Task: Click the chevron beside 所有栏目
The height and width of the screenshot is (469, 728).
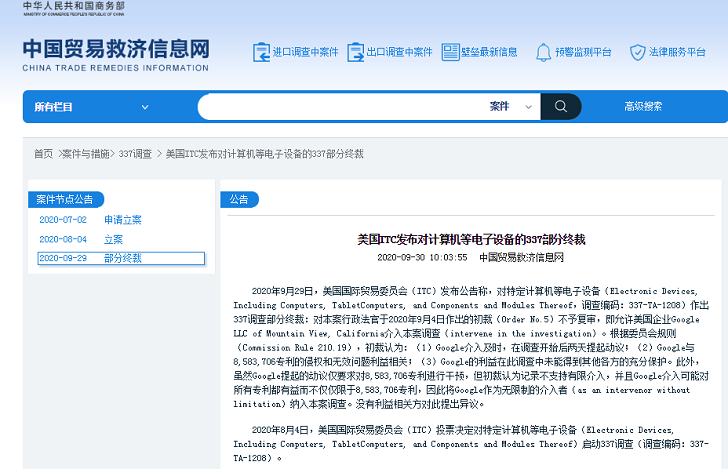Action: (145, 107)
